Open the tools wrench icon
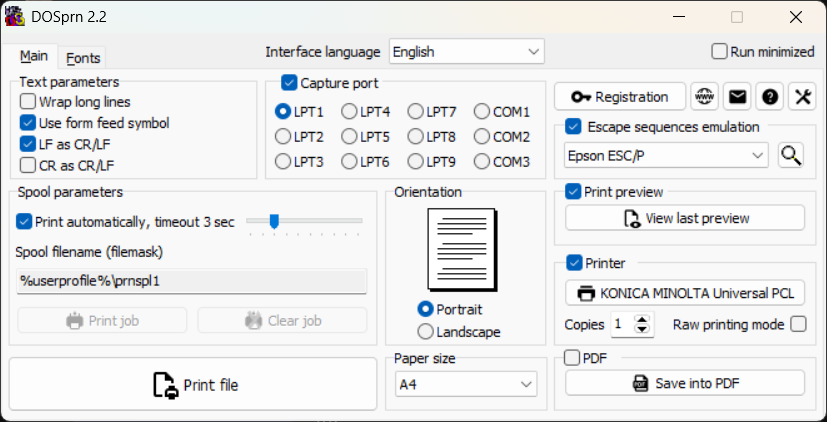This screenshot has width=827, height=422. click(802, 97)
